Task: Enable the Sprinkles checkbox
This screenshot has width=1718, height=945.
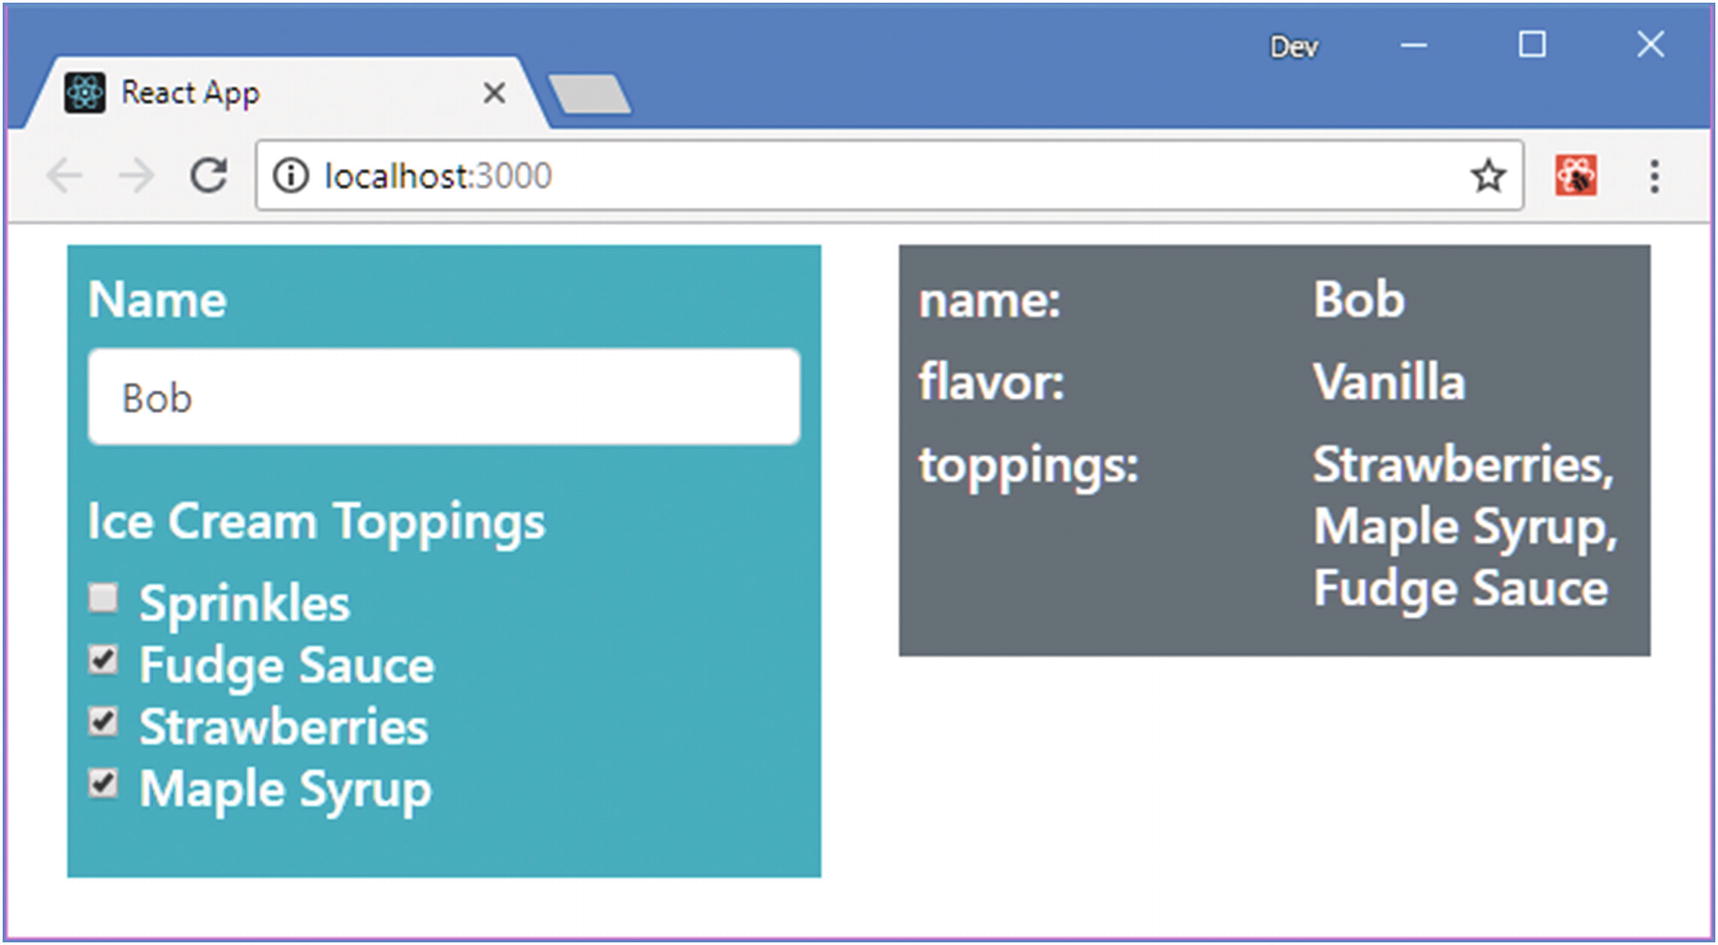Action: click(x=103, y=599)
